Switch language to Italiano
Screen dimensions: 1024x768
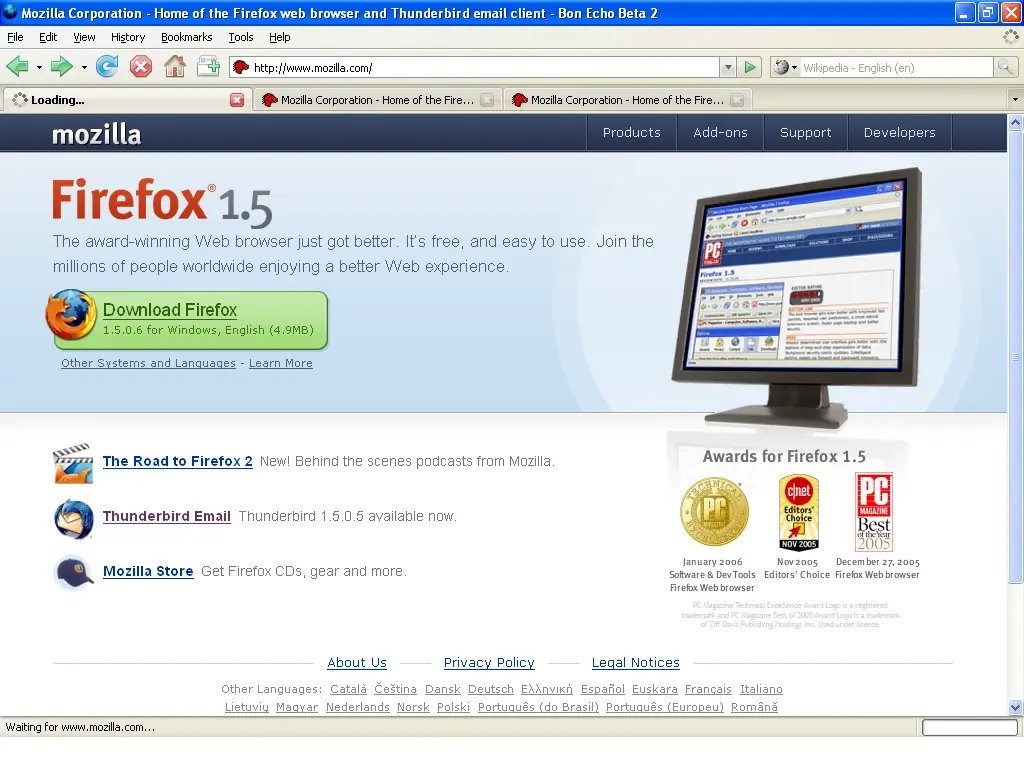click(761, 689)
